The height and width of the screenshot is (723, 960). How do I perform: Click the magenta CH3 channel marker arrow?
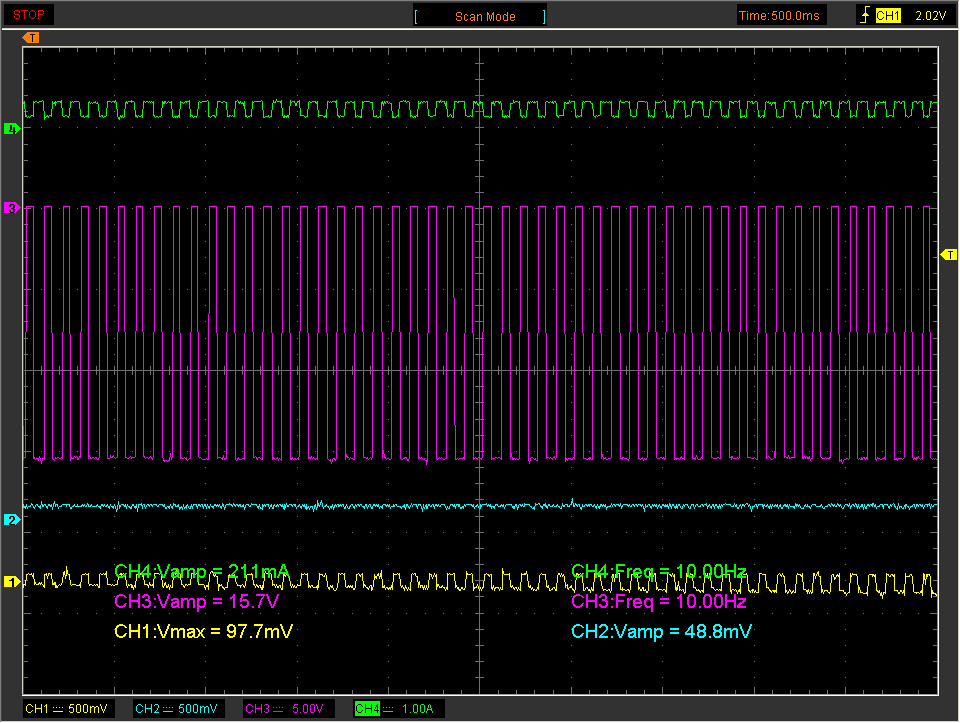[12, 207]
